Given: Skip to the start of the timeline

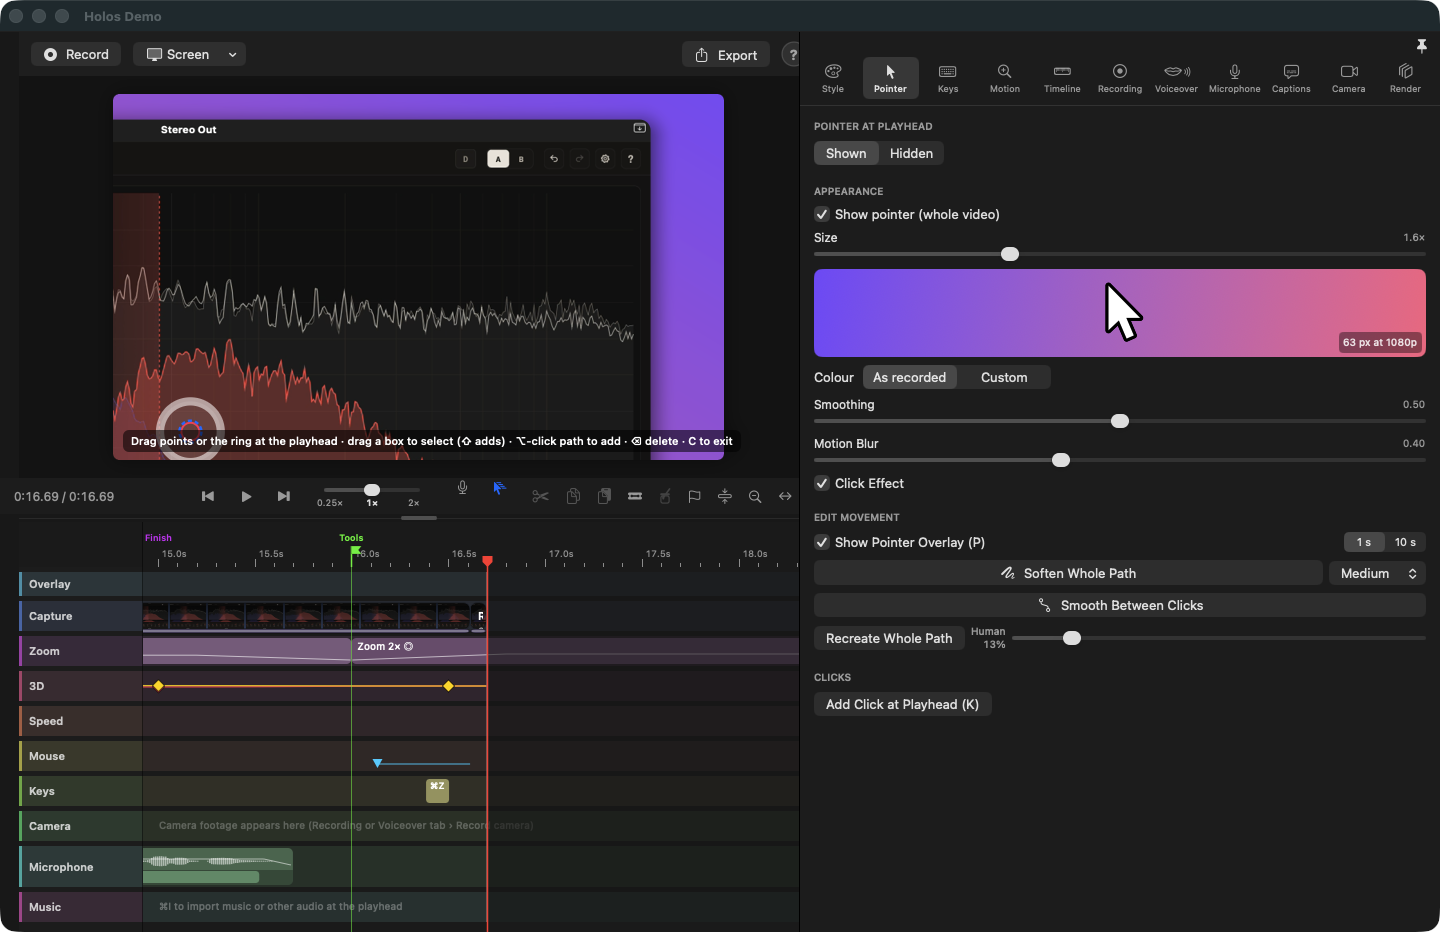Looking at the screenshot, I should (208, 496).
